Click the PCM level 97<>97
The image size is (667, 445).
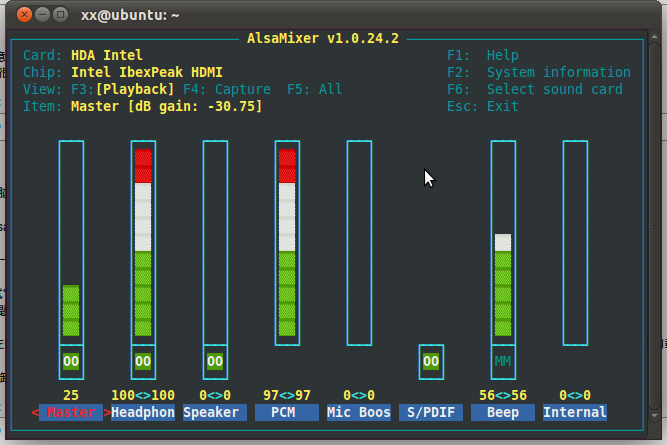pos(287,395)
